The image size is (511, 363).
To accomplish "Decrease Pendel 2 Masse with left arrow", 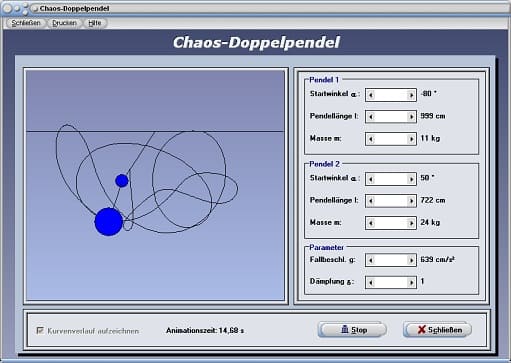I will [x=371, y=223].
